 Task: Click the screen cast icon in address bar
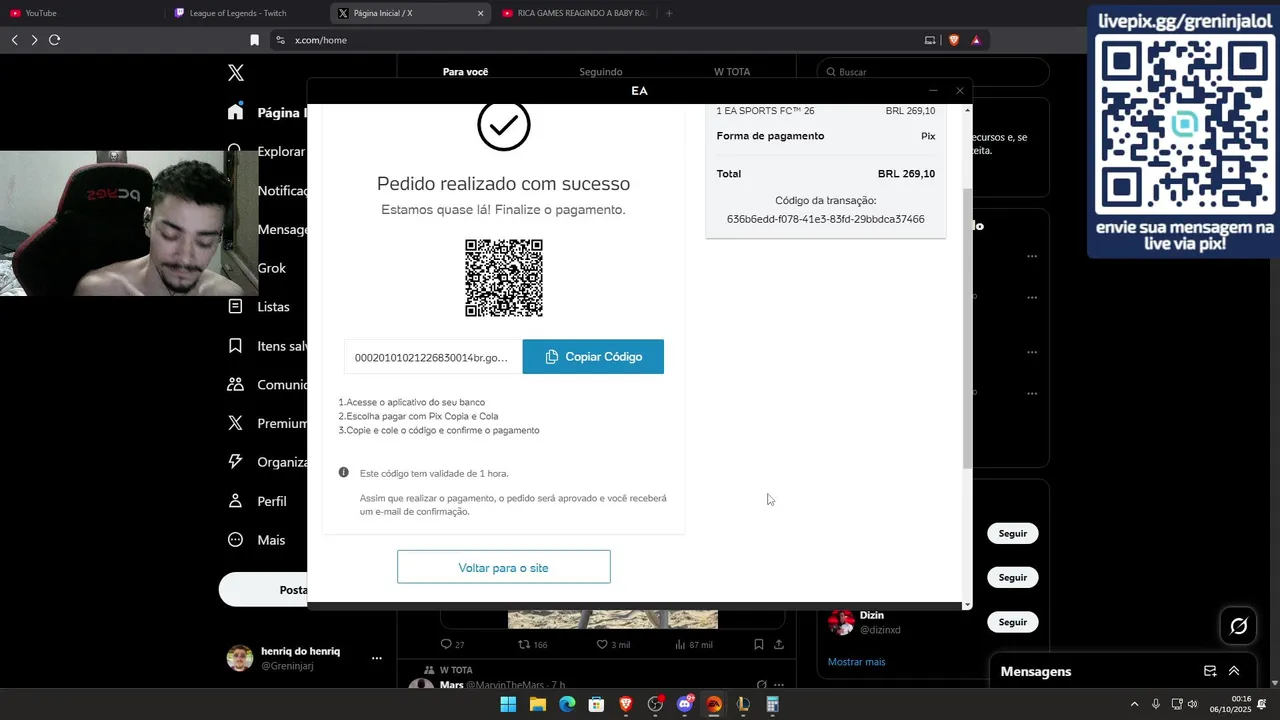[930, 40]
